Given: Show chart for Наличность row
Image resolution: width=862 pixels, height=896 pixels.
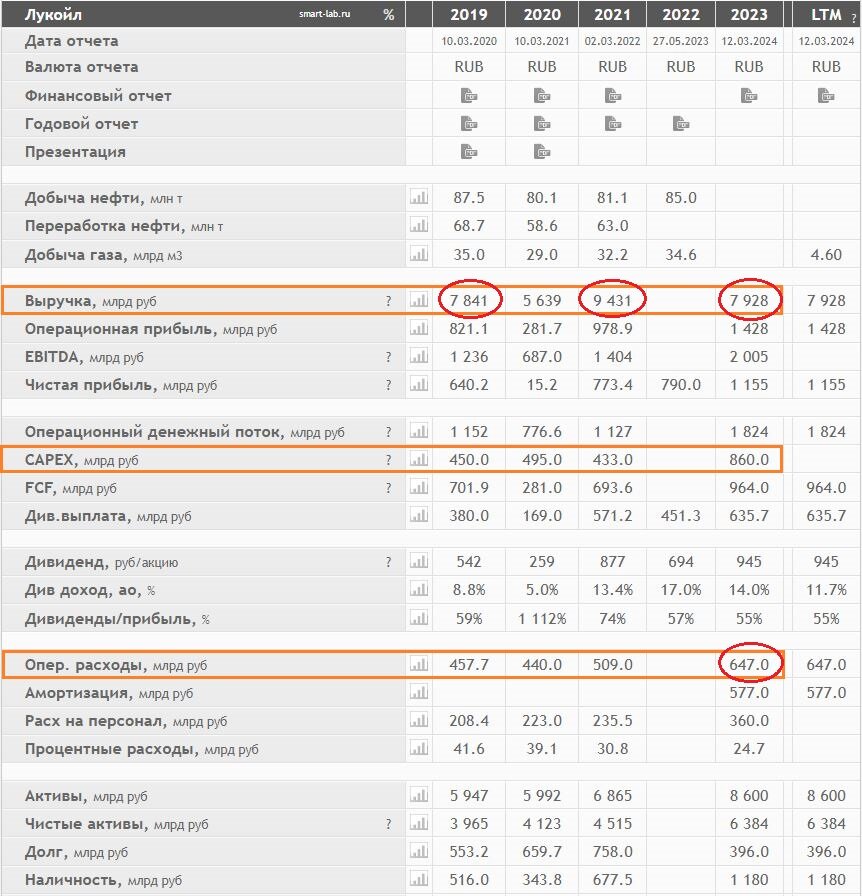Looking at the screenshot, I should [419, 879].
